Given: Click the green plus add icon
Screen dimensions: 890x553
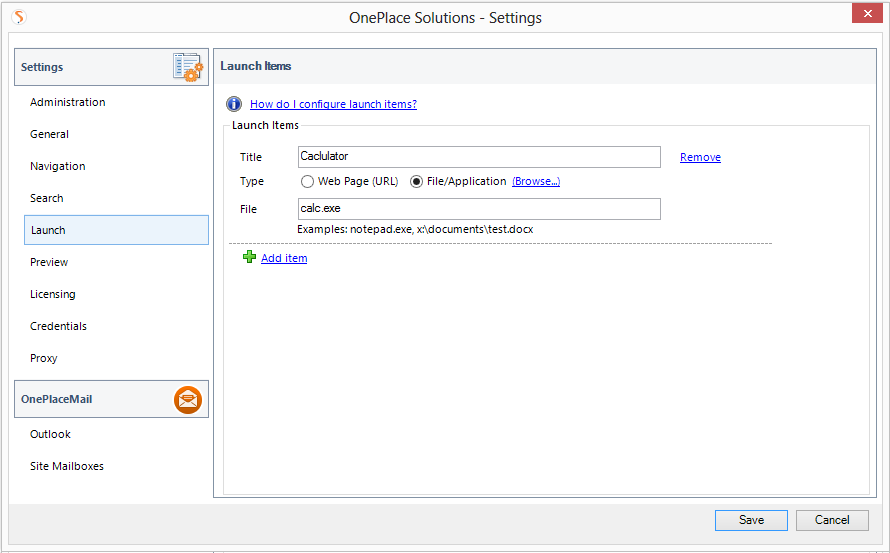Looking at the screenshot, I should pos(249,258).
